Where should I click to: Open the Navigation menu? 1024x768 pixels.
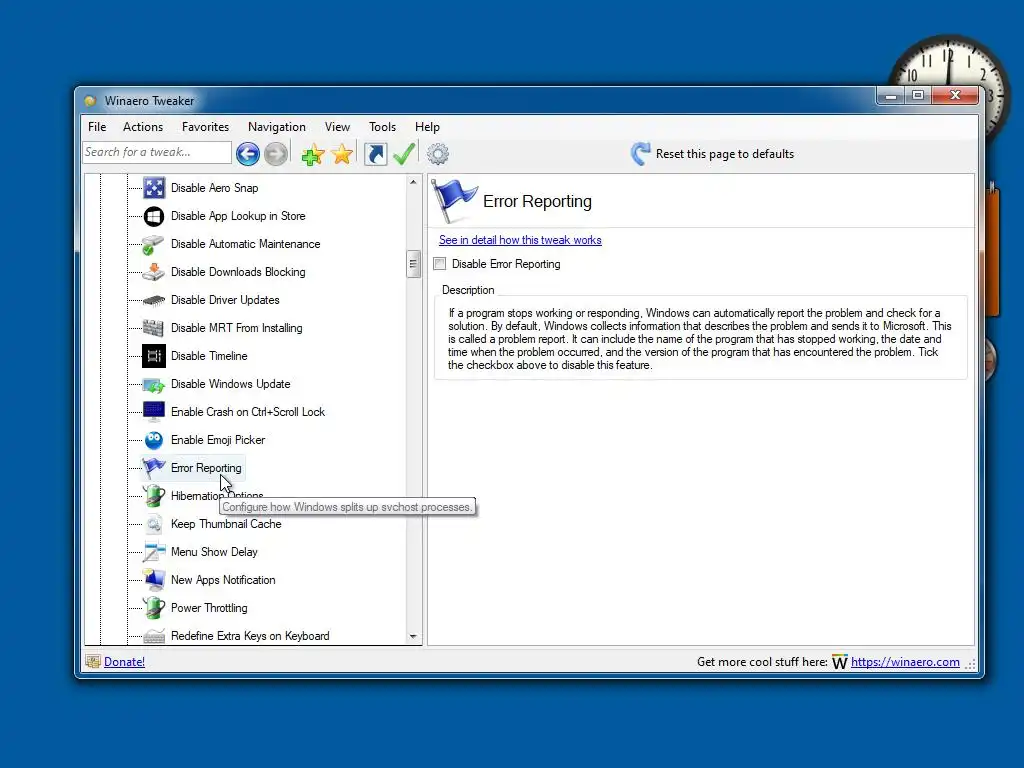point(277,127)
